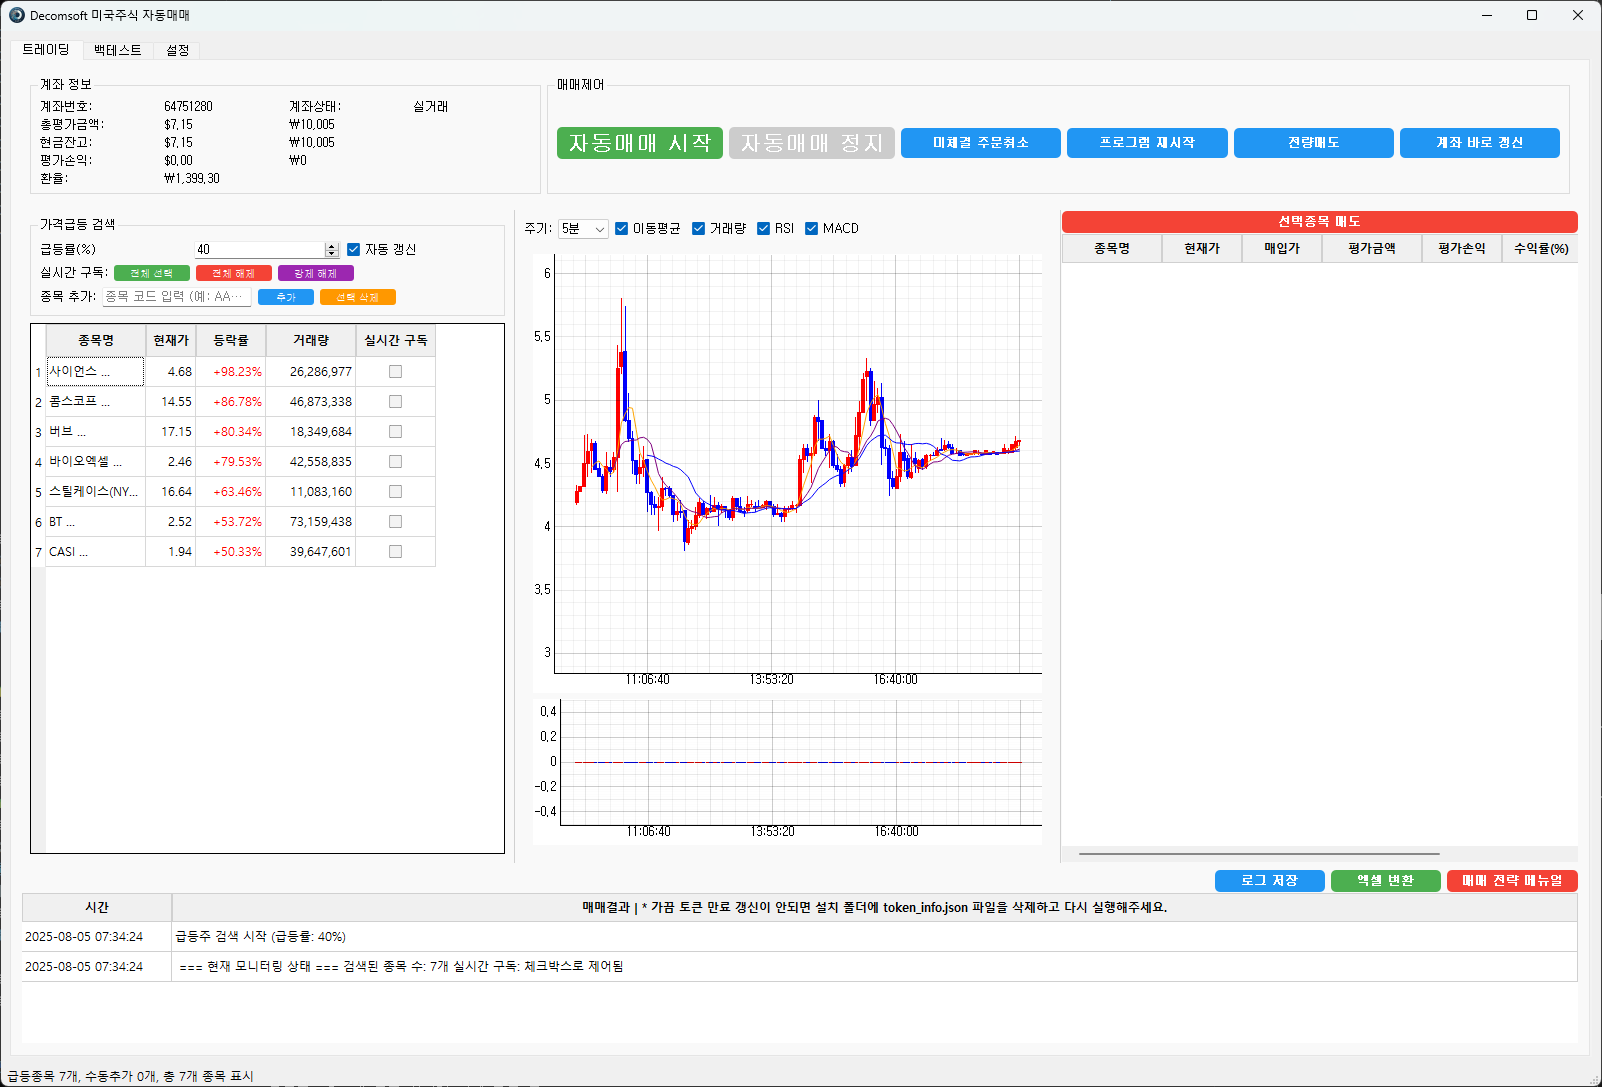This screenshot has width=1602, height=1087.
Task: Select the 콤스코프 stock row name
Action: [x=95, y=402]
